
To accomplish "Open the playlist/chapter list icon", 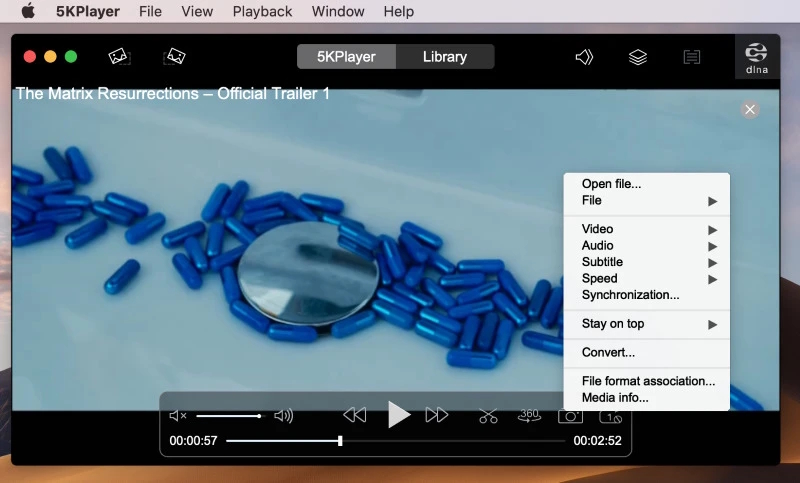I will (x=691, y=57).
